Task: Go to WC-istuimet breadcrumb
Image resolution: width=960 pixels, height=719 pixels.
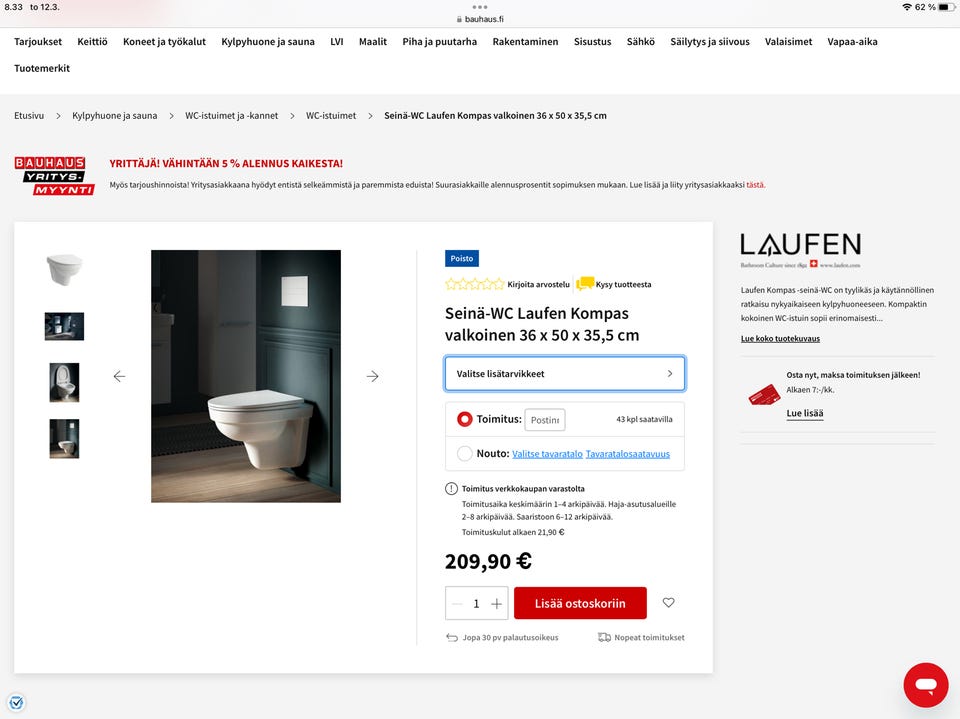Action: tap(331, 115)
